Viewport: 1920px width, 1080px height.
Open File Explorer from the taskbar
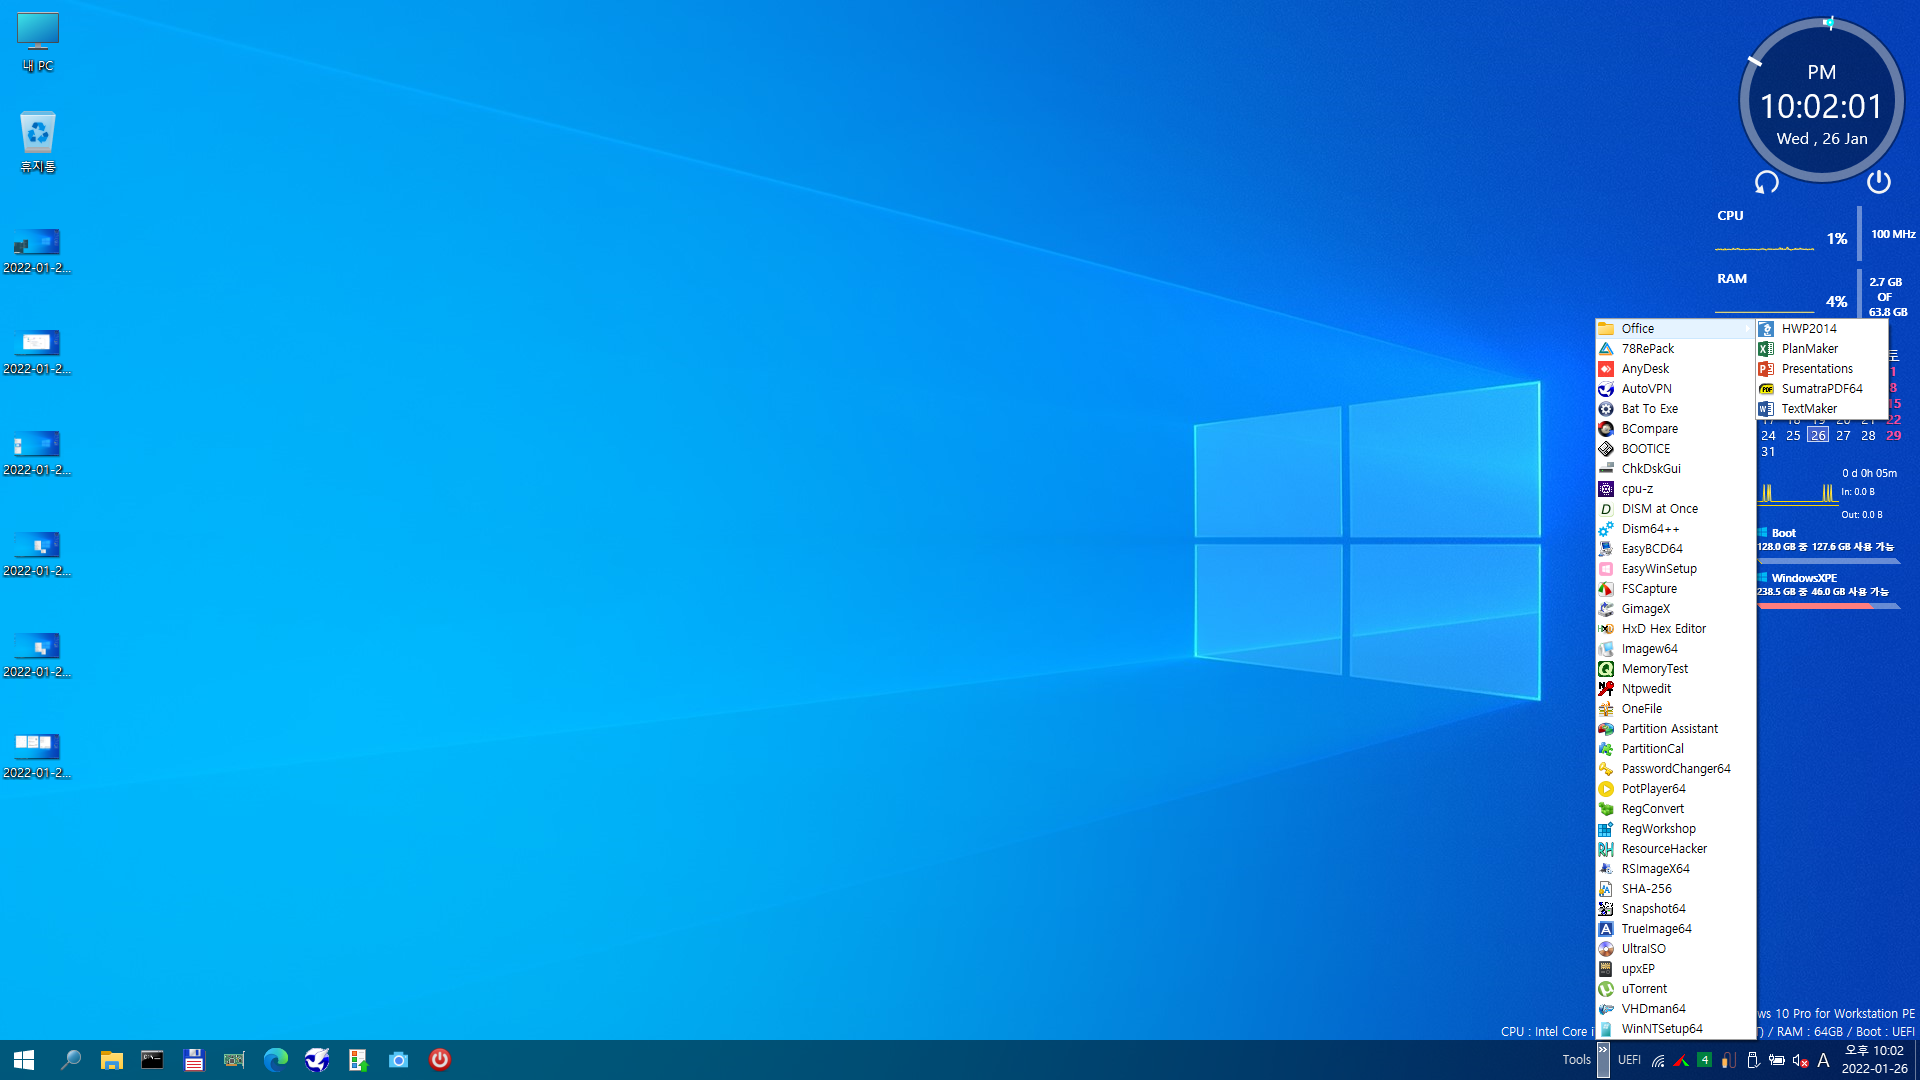pyautogui.click(x=111, y=1060)
